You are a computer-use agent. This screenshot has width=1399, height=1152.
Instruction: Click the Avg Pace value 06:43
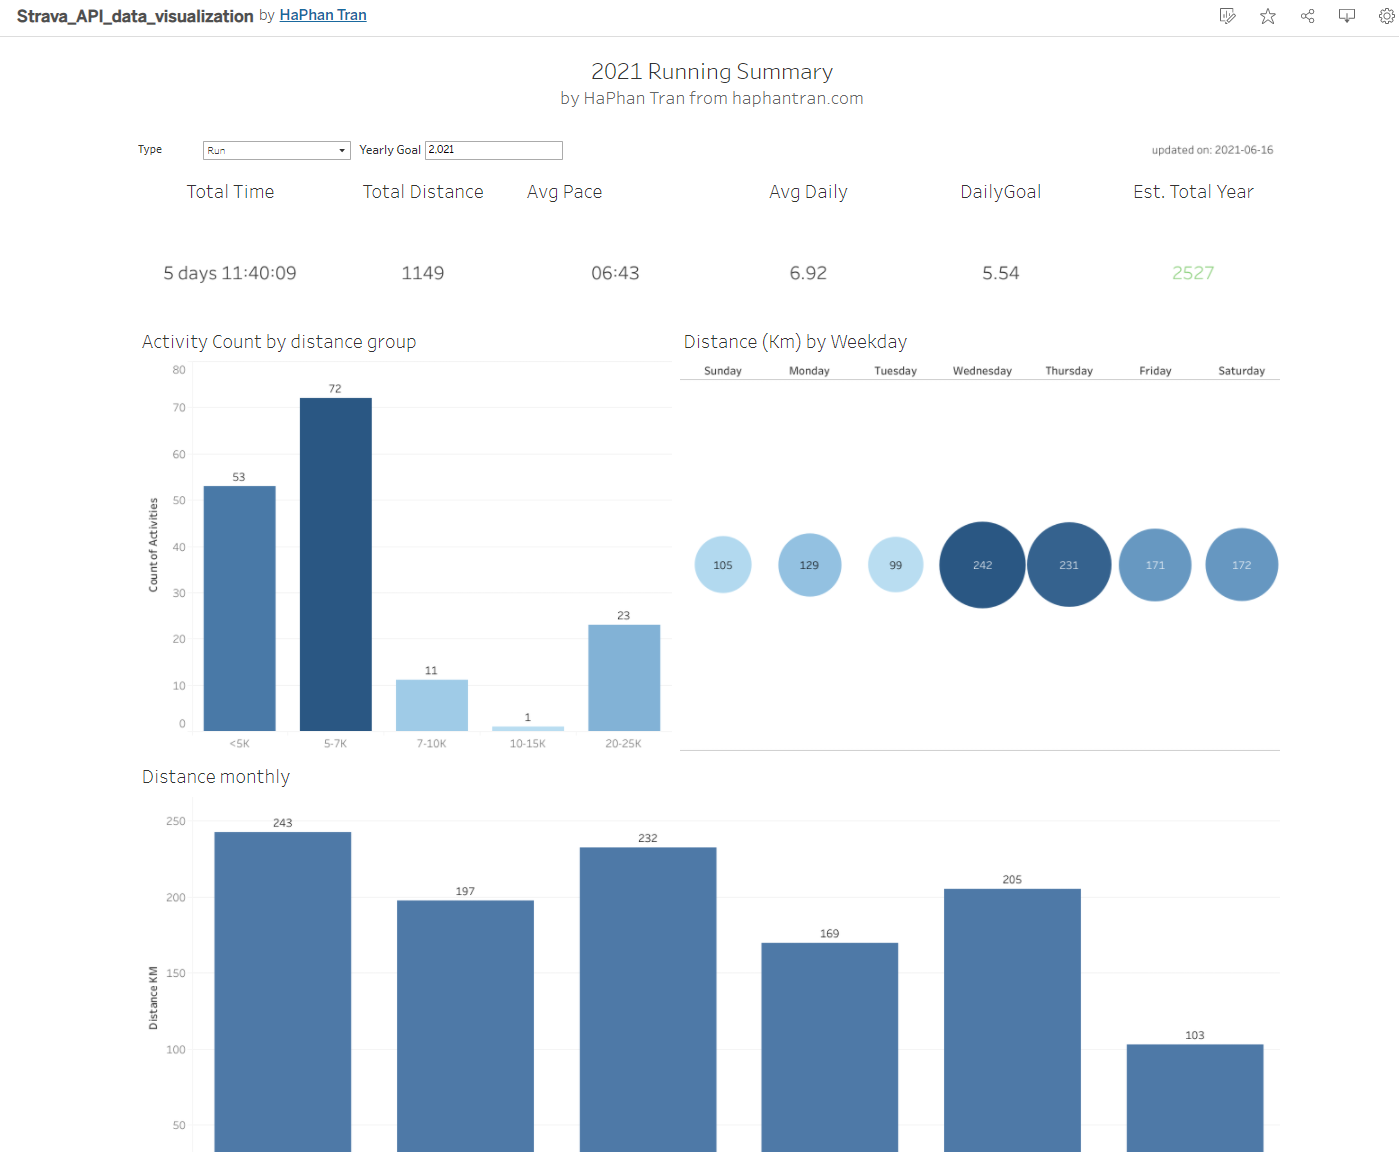click(615, 273)
